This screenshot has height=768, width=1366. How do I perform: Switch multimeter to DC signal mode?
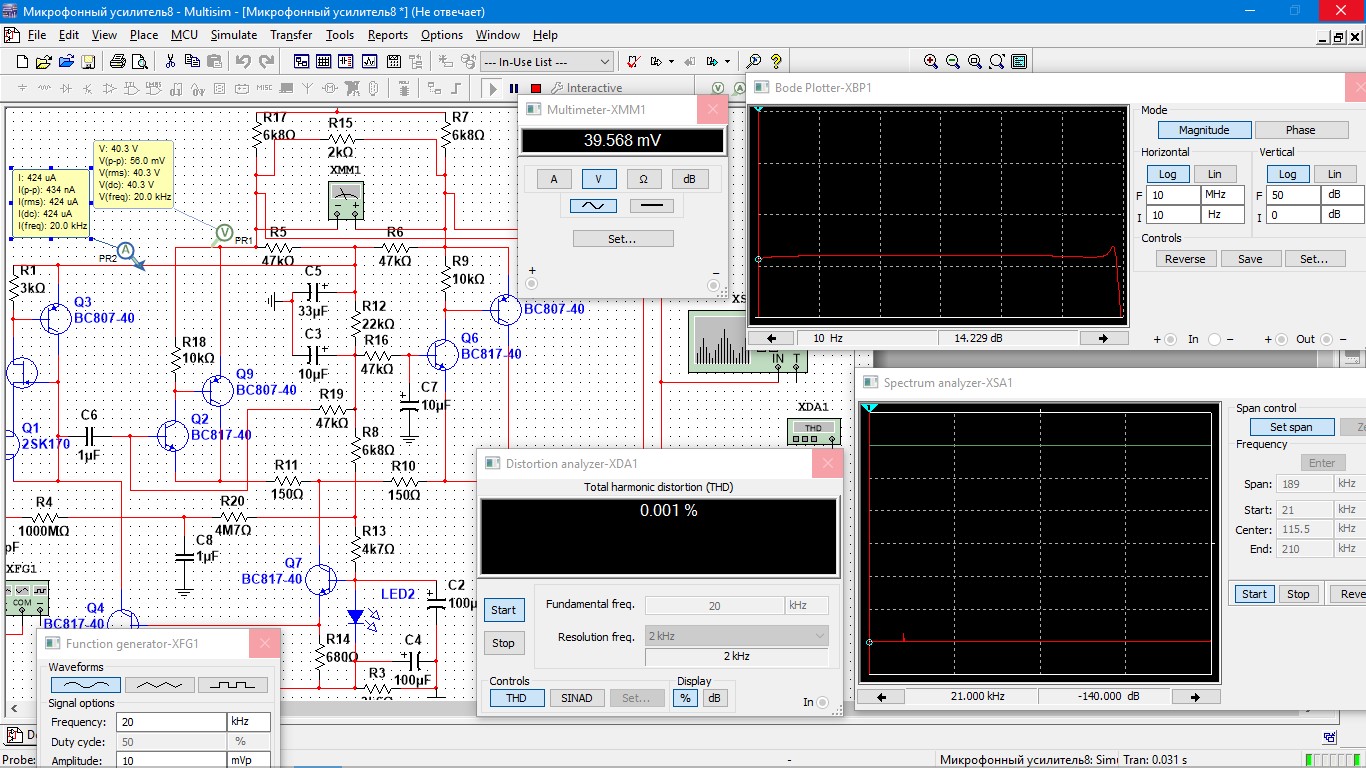(x=651, y=206)
